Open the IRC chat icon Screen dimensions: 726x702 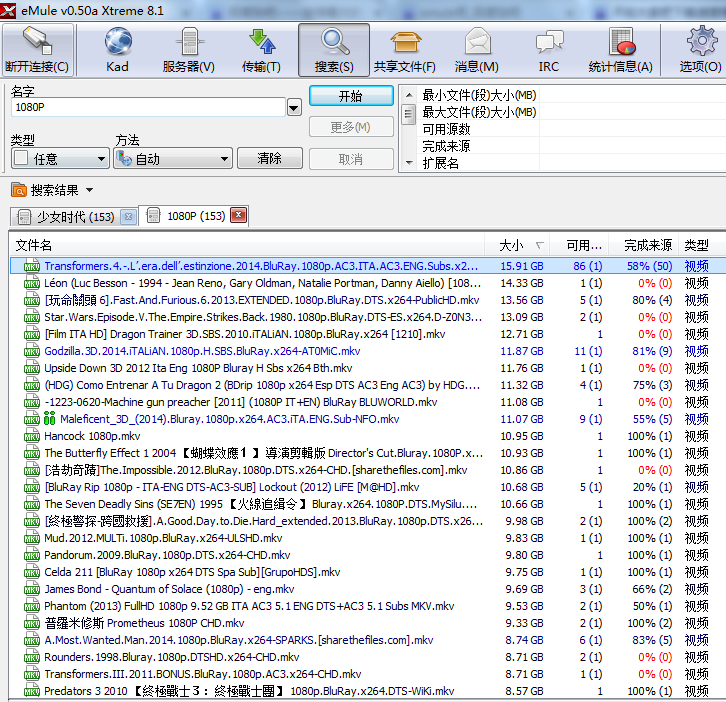pyautogui.click(x=549, y=41)
